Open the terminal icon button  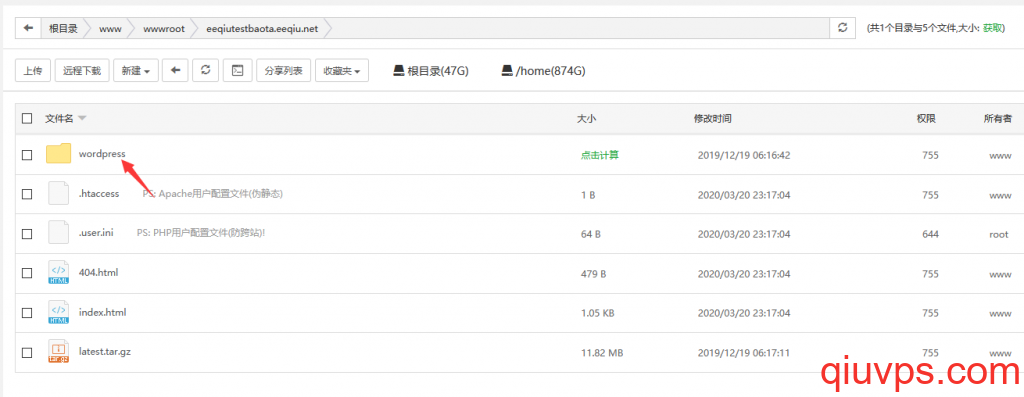pyautogui.click(x=238, y=71)
